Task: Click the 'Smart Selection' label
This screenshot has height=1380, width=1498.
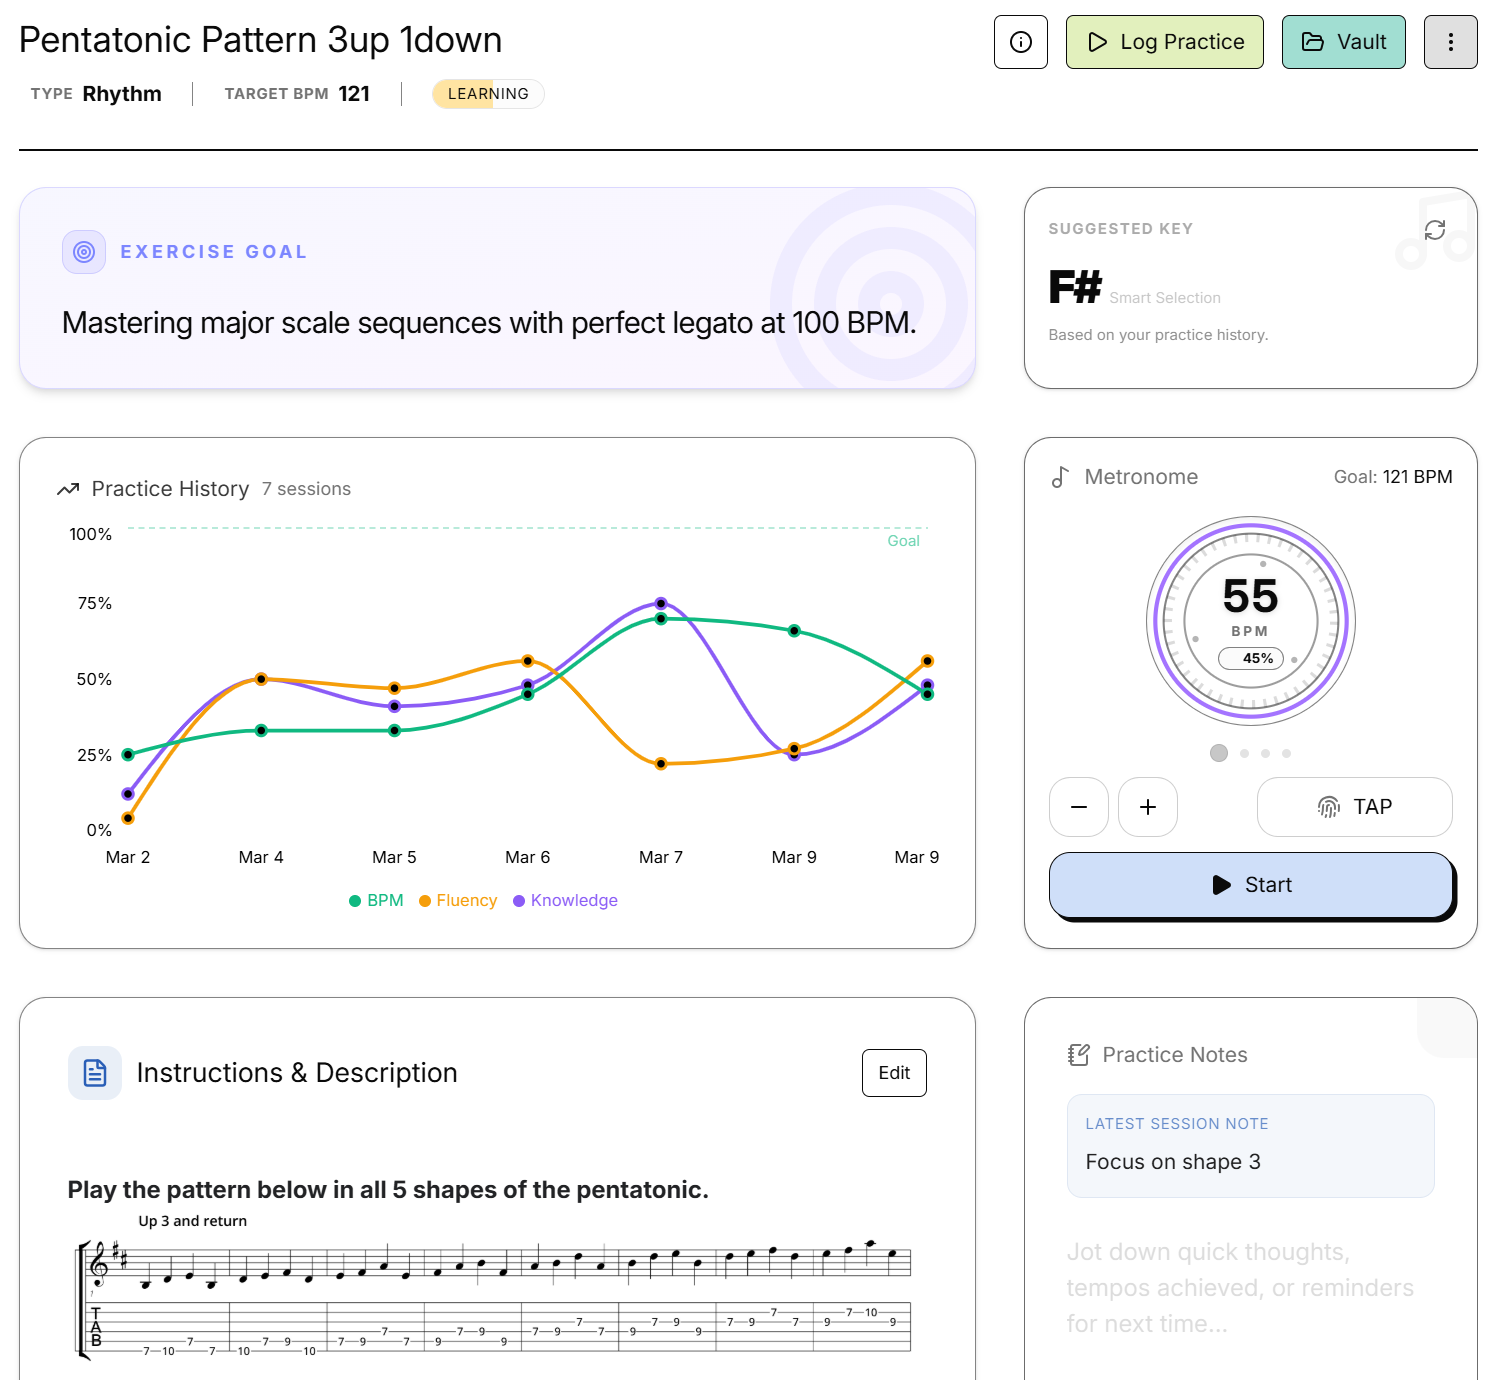Action: coord(1165,298)
